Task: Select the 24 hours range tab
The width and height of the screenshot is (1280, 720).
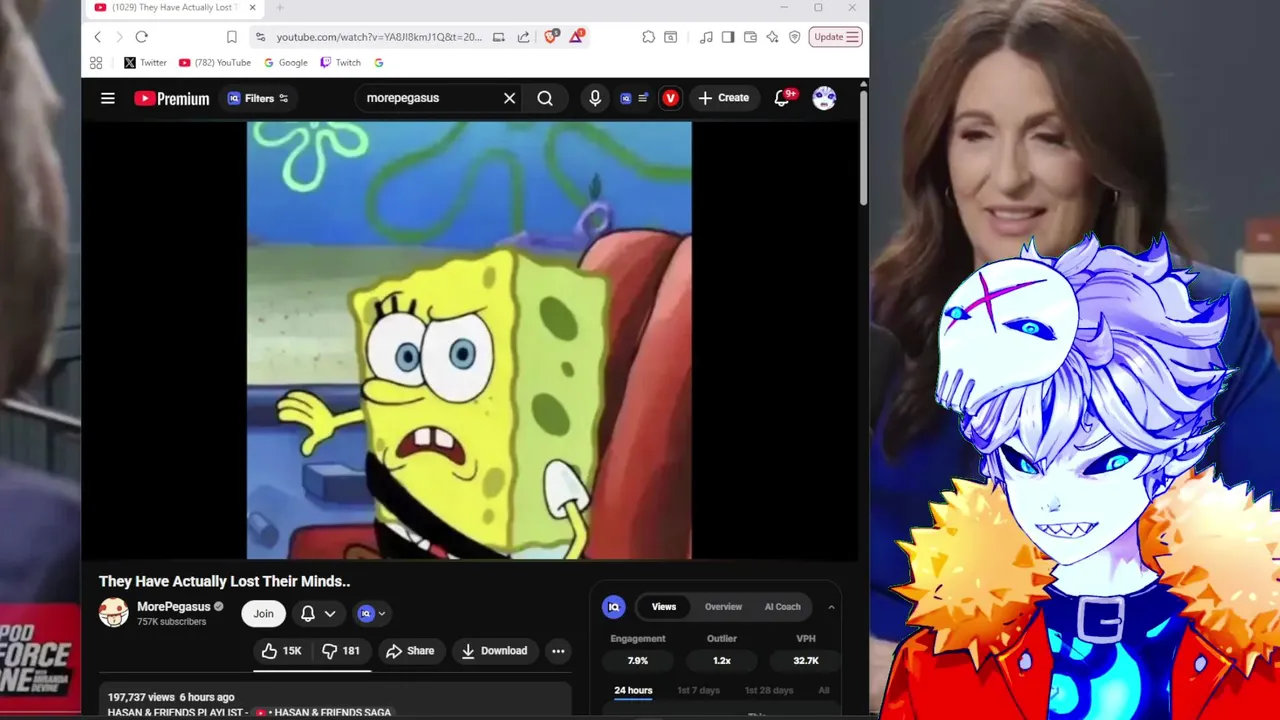Action: pyautogui.click(x=633, y=691)
